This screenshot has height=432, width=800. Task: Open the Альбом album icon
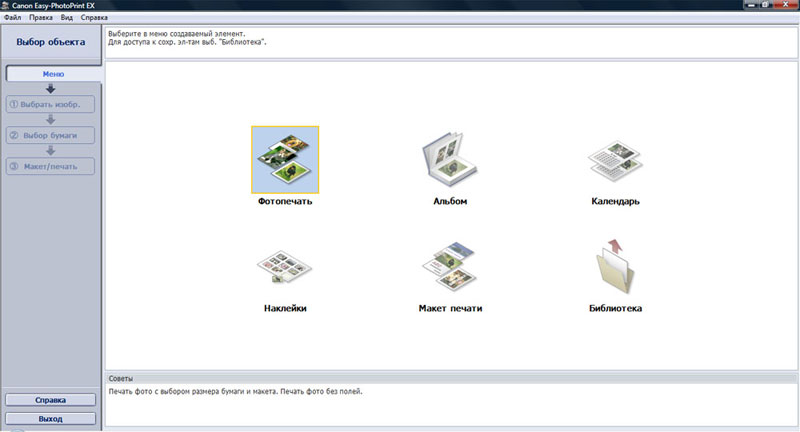click(449, 160)
